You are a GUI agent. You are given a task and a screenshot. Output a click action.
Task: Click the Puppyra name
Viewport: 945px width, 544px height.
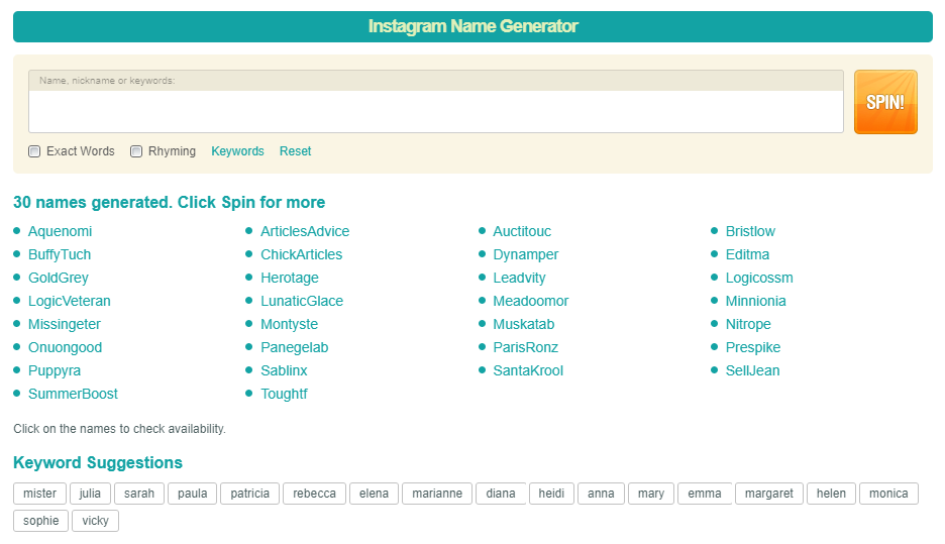(x=54, y=370)
